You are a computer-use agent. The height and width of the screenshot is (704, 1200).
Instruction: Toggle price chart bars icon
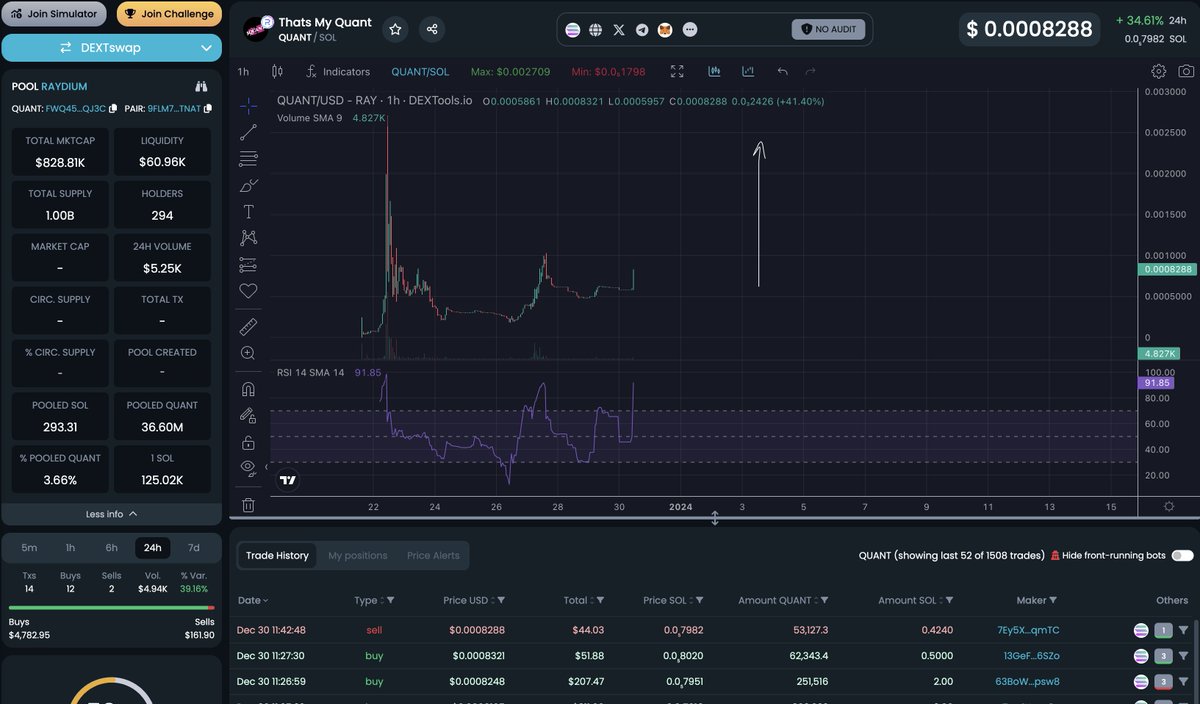[714, 71]
